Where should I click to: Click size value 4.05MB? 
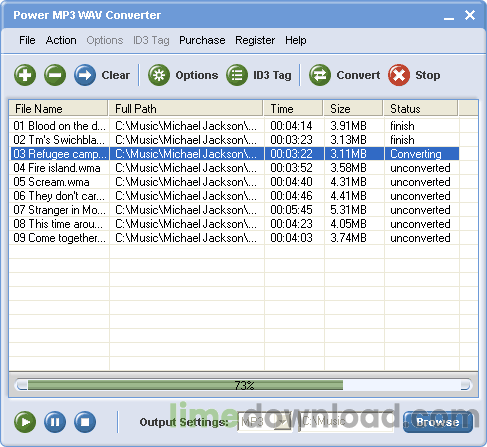(x=348, y=224)
